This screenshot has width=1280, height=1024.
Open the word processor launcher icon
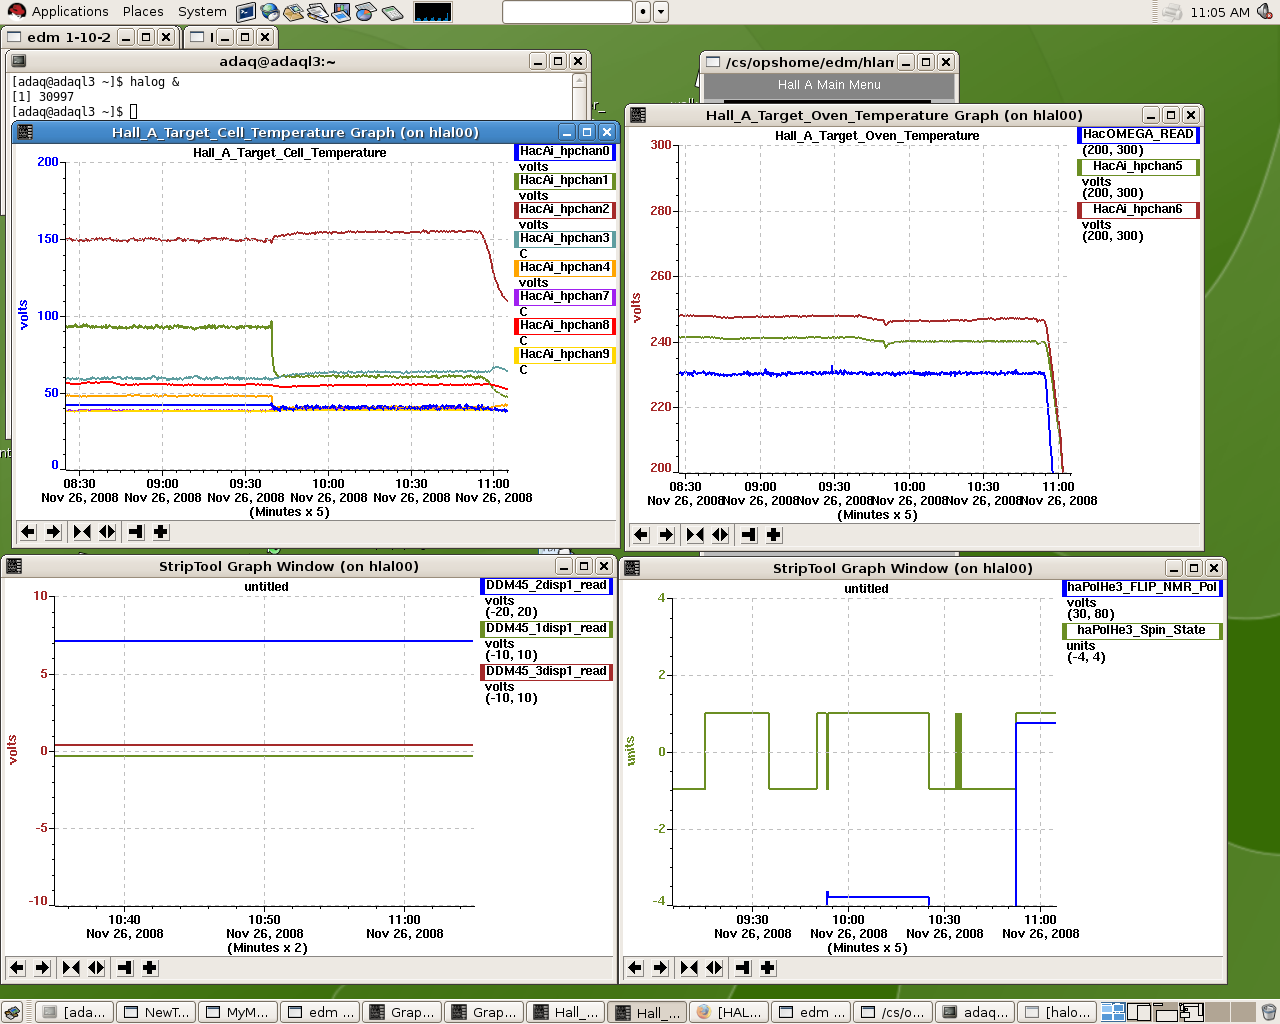[317, 12]
